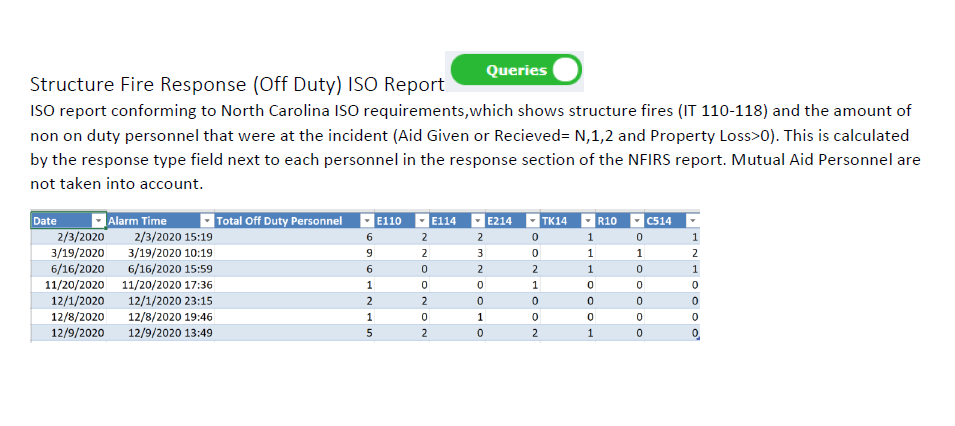Select E214 value 1 in 11/20/2020 row
This screenshot has width=955, height=426.
point(513,284)
